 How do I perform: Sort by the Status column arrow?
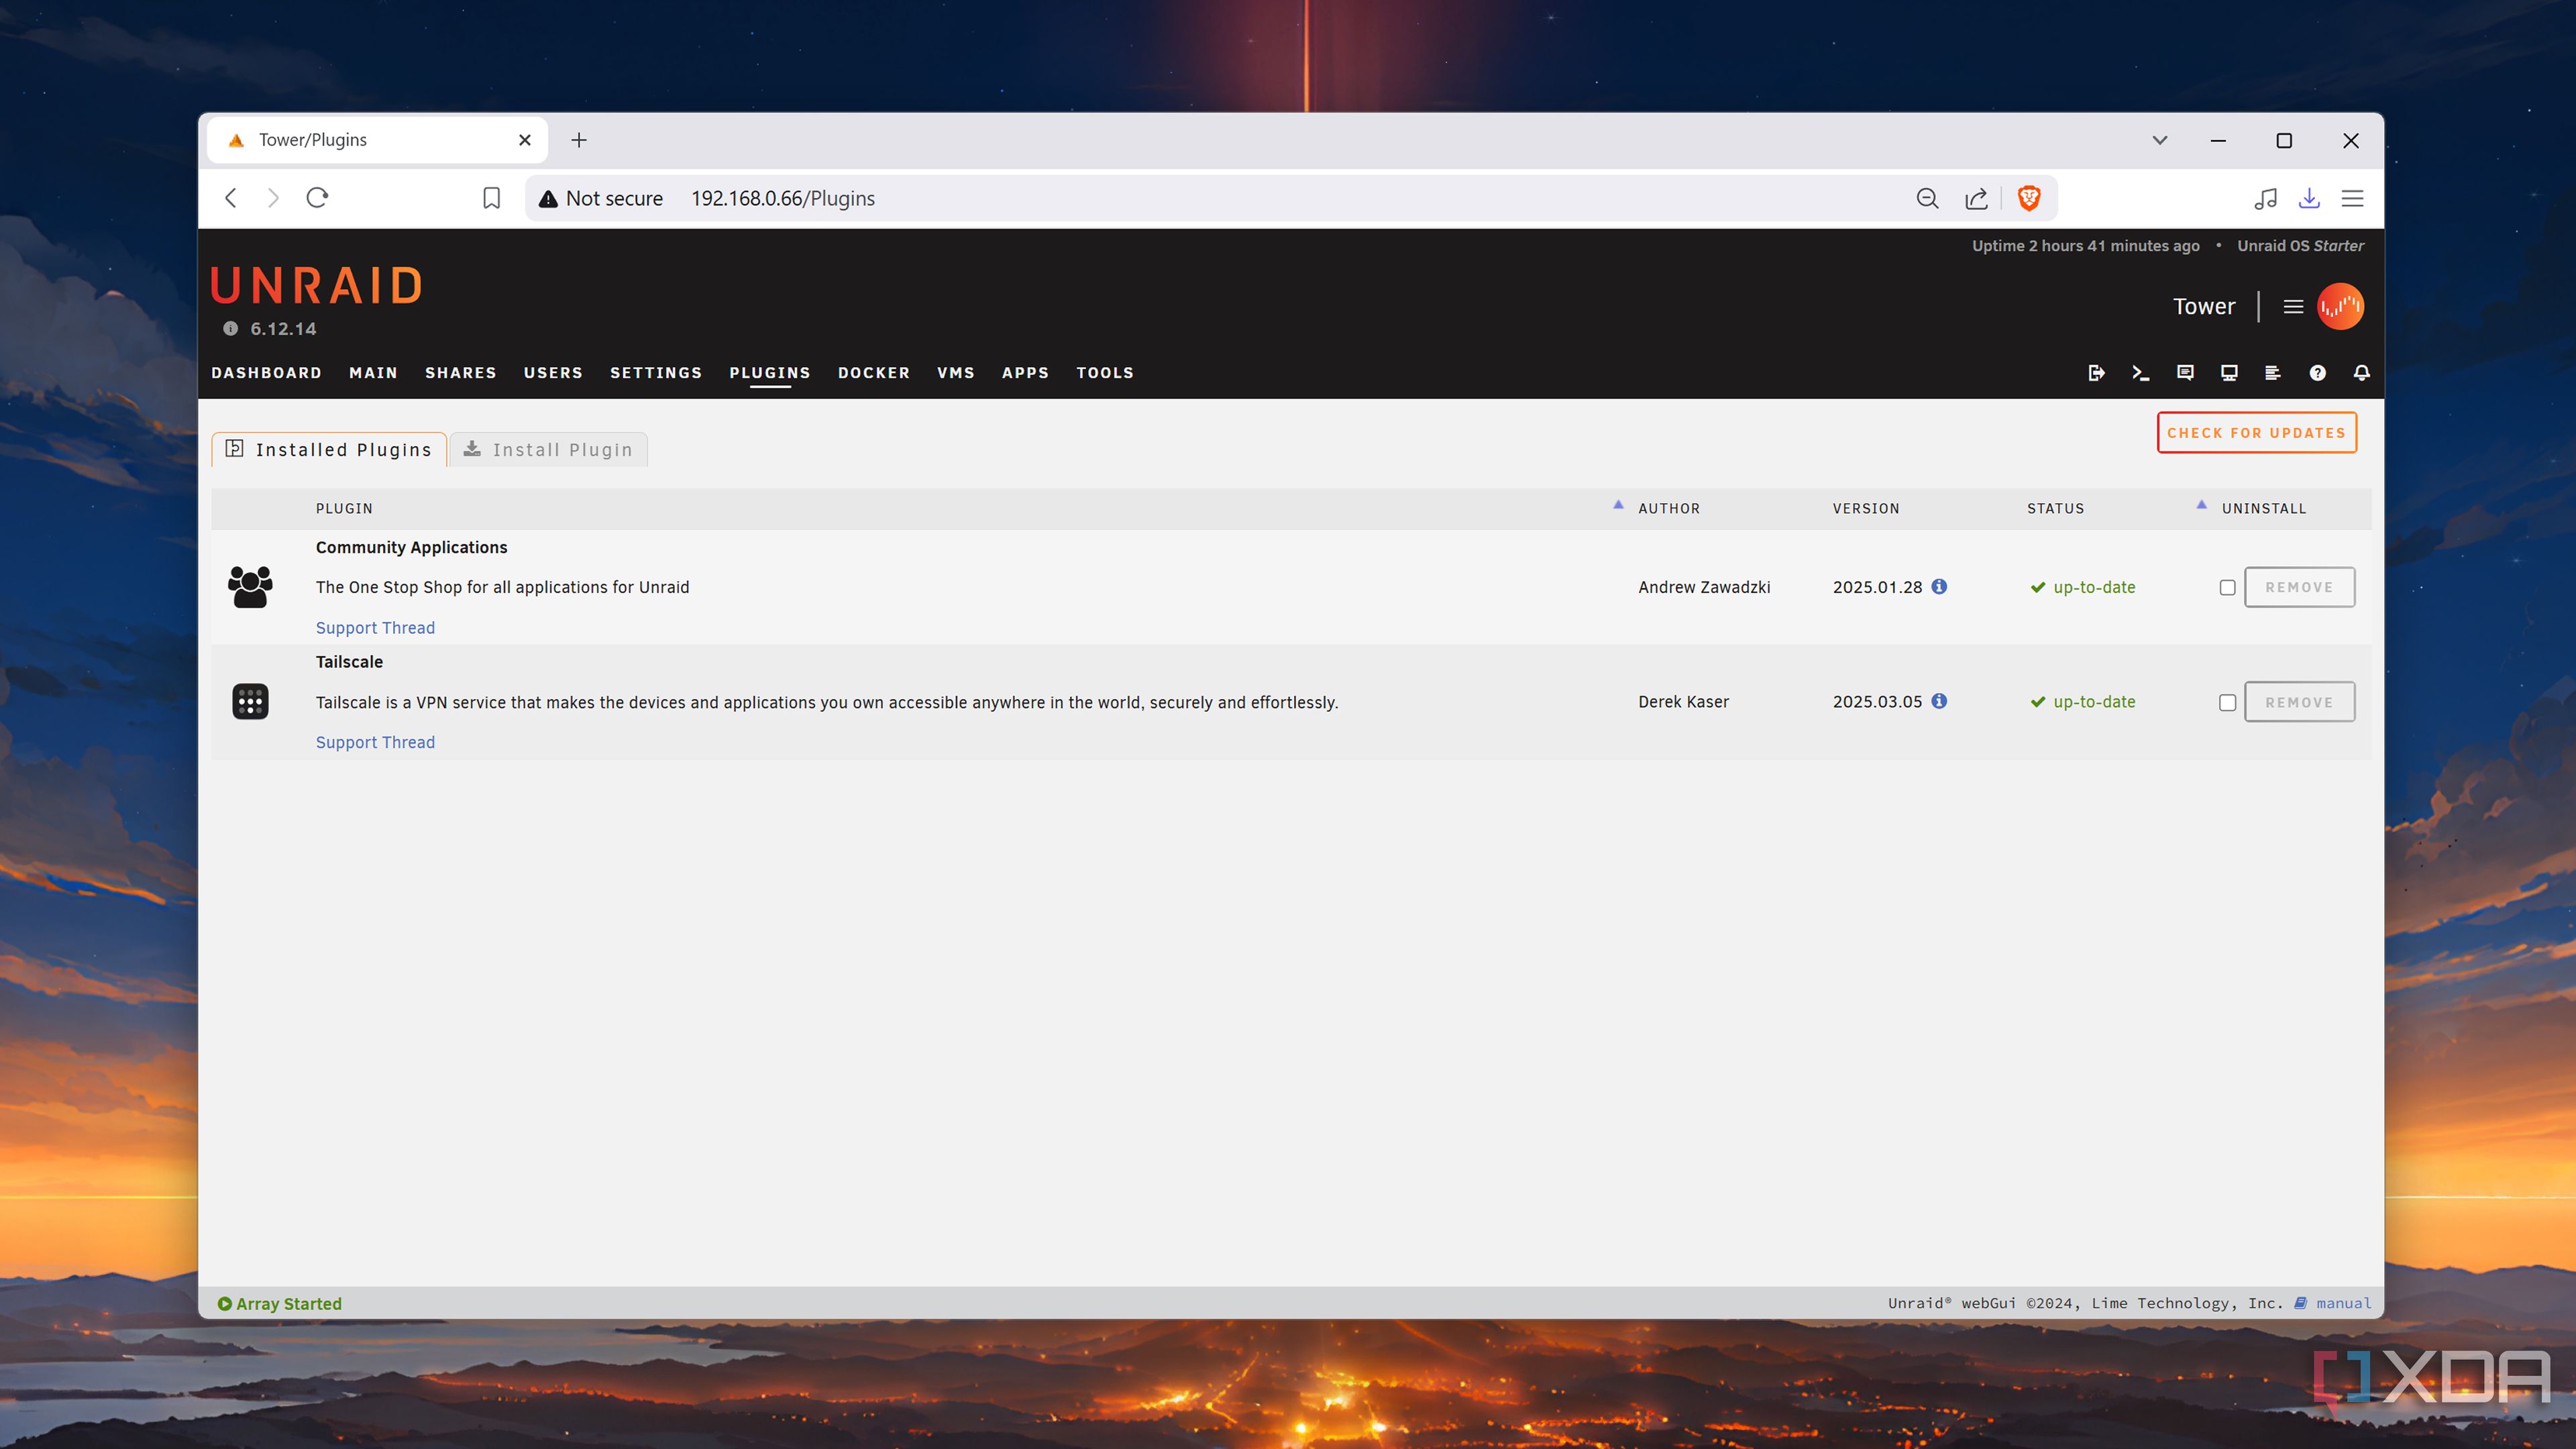pos(2201,505)
